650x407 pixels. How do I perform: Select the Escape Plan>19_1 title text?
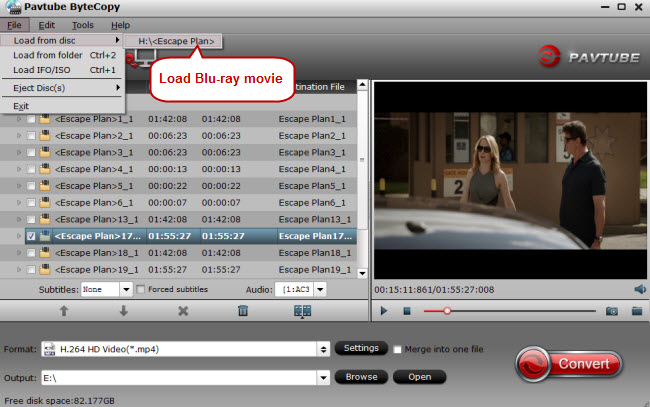tap(97, 269)
